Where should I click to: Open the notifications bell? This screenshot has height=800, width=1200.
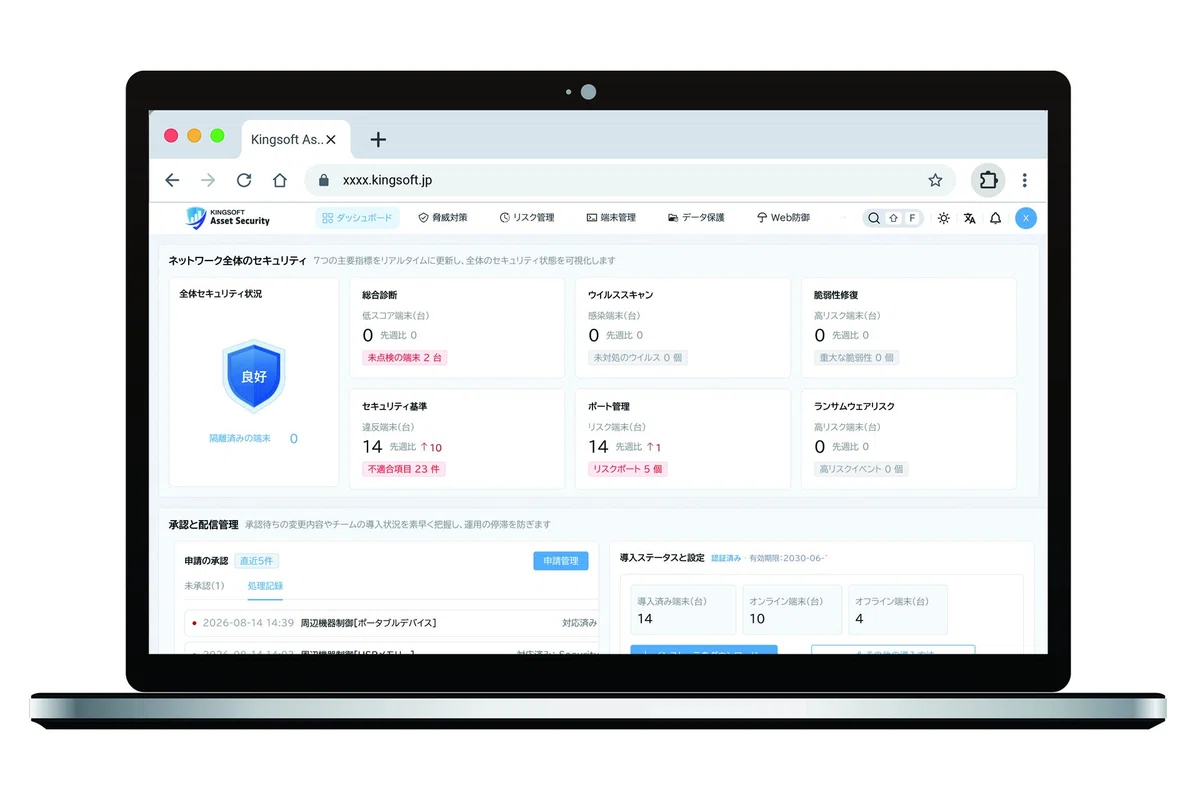(995, 218)
